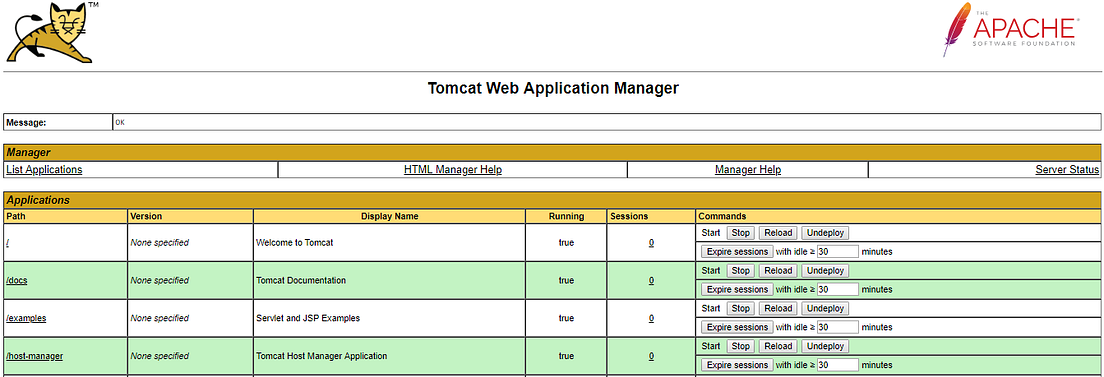This screenshot has height=377, width=1104.
Task: Reload the Tomcat Documentation application
Action: tap(778, 271)
